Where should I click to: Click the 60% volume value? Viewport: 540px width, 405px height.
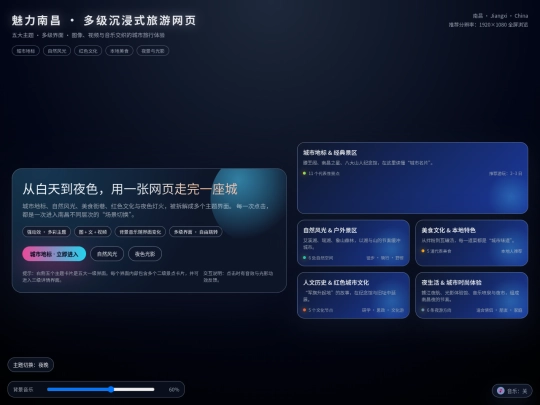click(x=174, y=390)
